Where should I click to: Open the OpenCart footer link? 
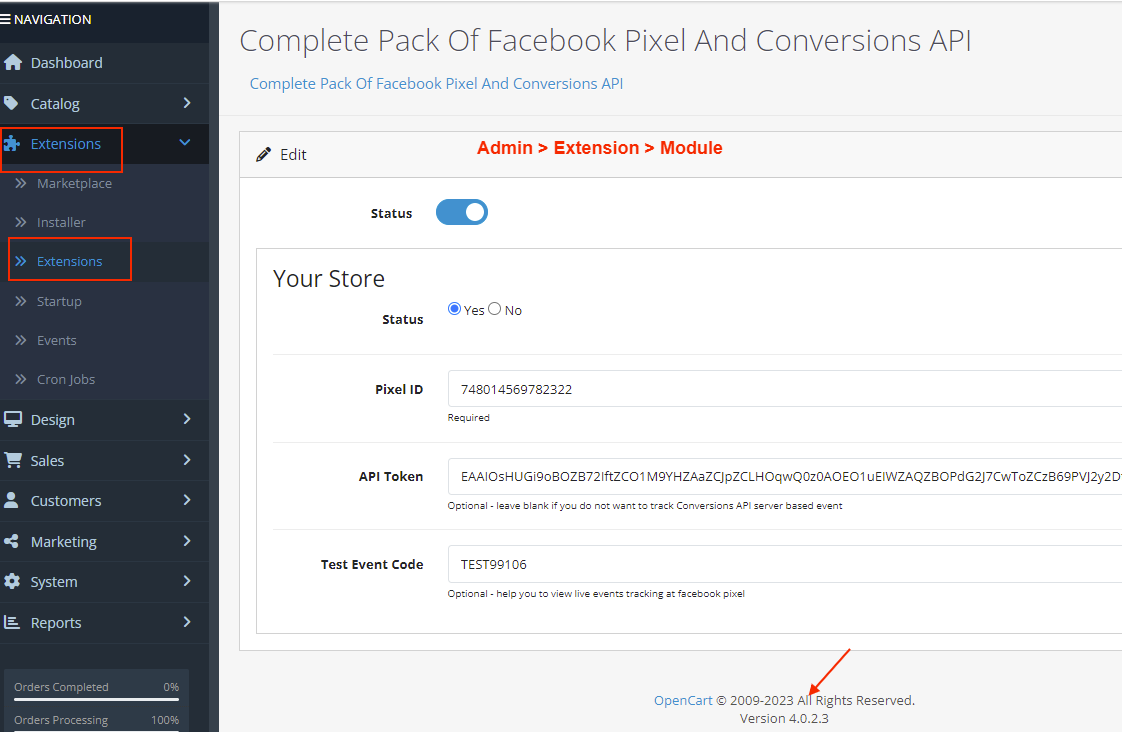click(x=683, y=701)
